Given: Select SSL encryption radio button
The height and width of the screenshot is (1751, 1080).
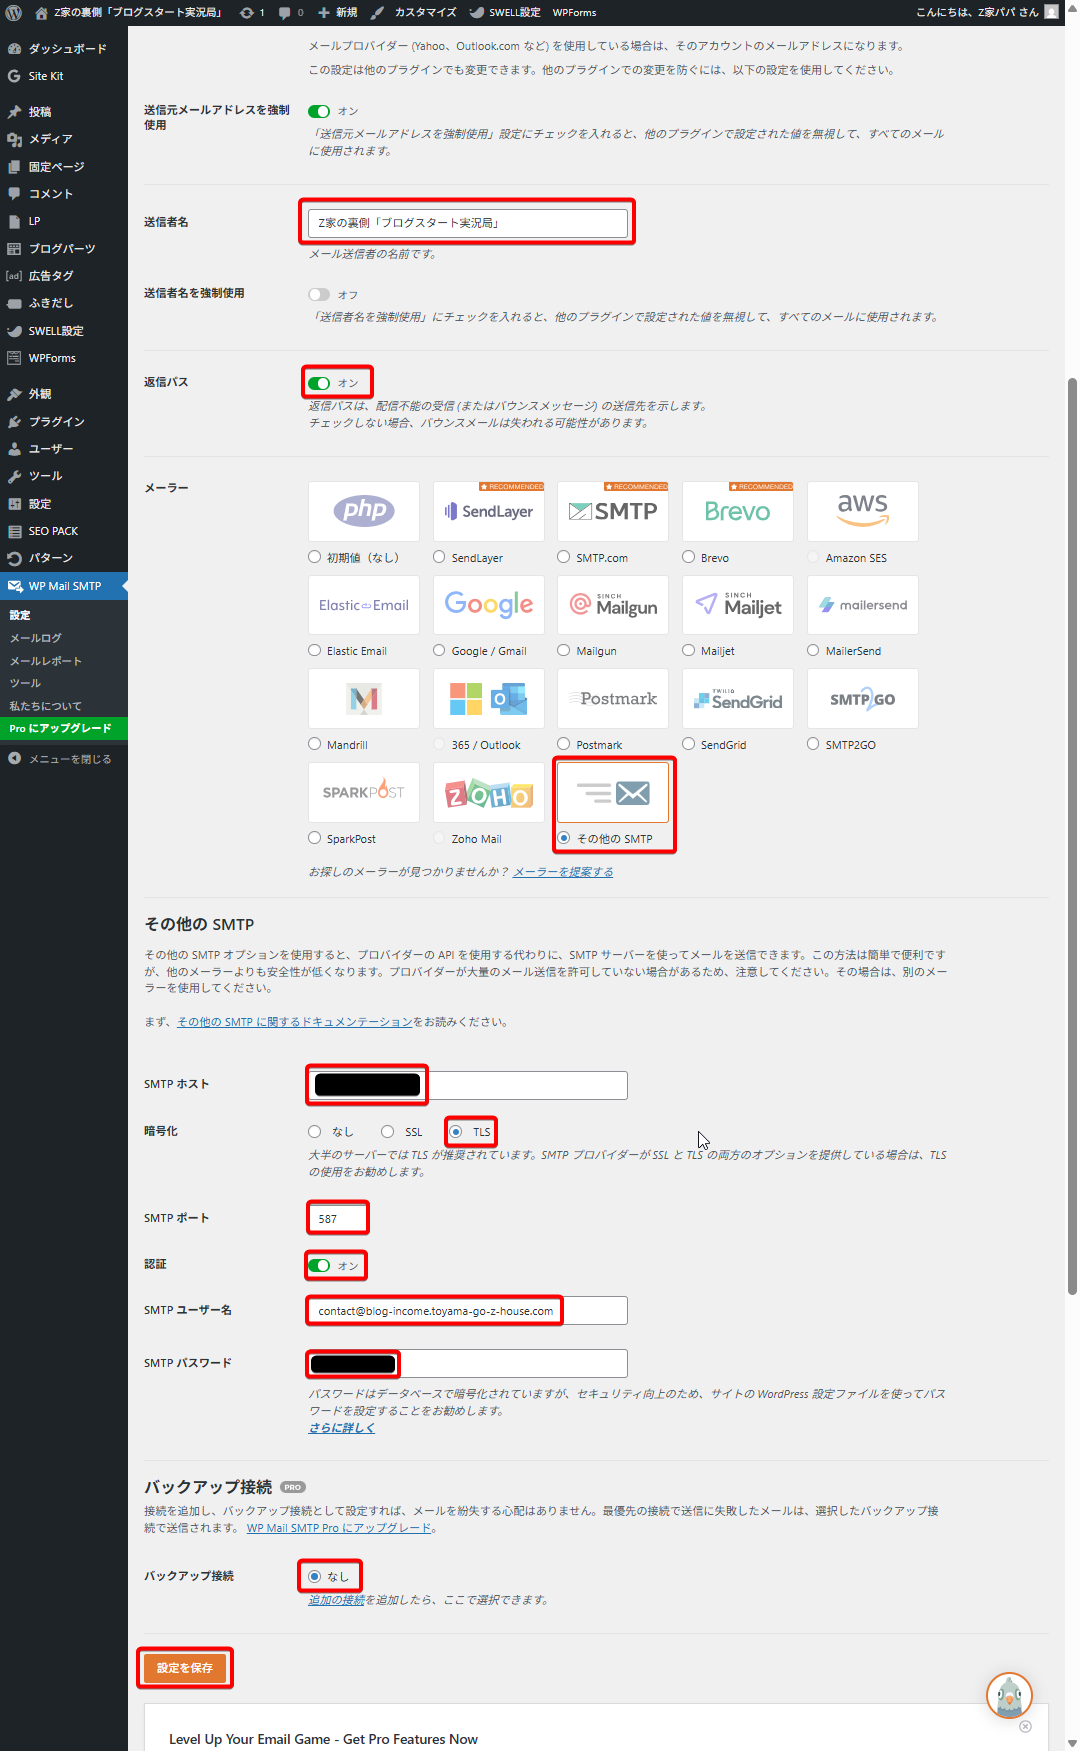Looking at the screenshot, I should pos(387,1132).
